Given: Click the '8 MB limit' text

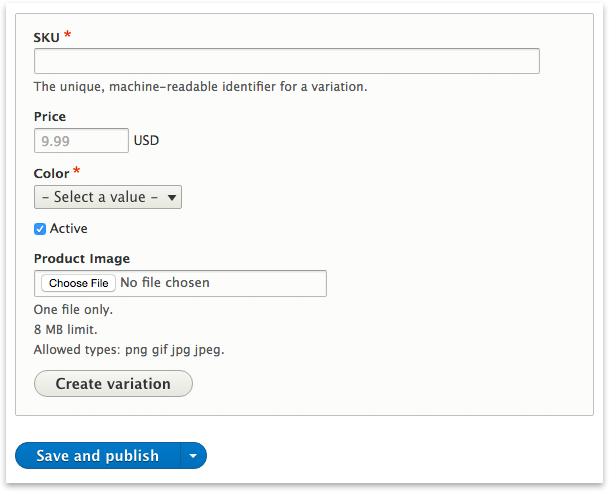Looking at the screenshot, I should point(66,329).
